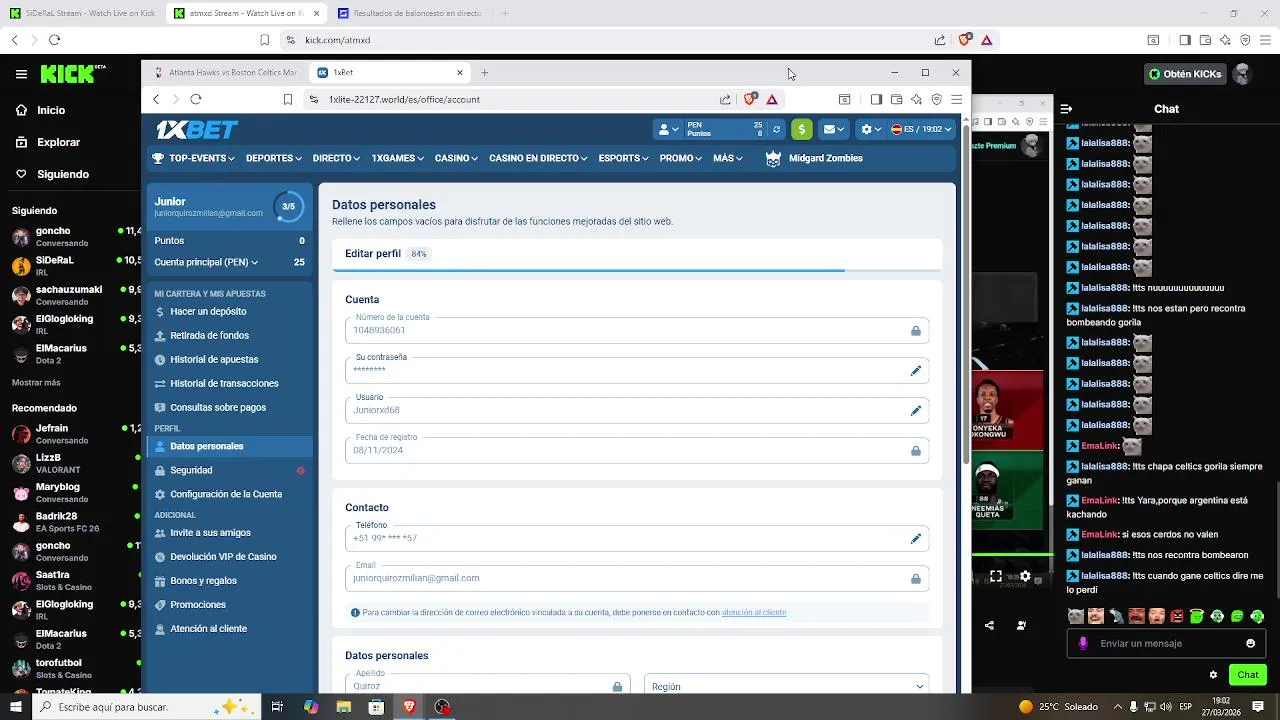Expand Cuenta principal (PEN) account selector

click(x=206, y=262)
